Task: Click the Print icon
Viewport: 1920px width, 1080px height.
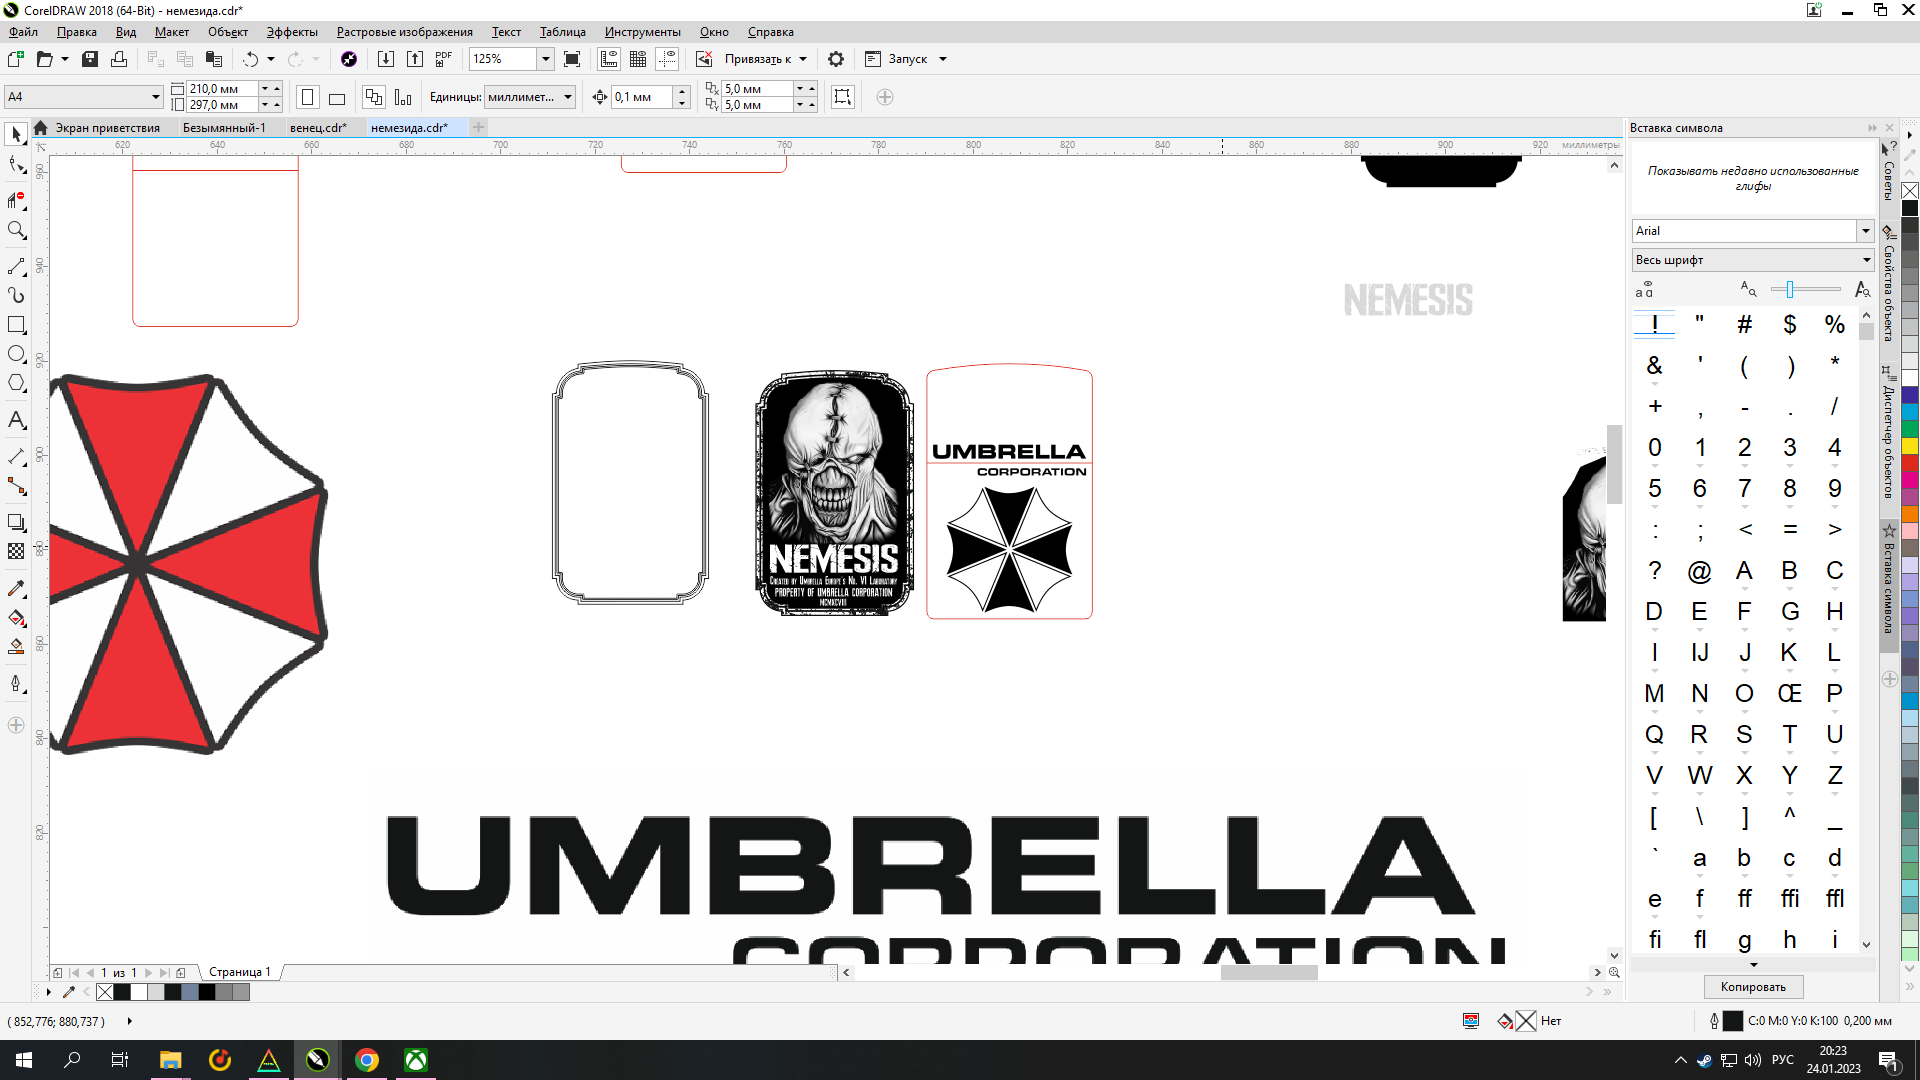Action: 119,59
